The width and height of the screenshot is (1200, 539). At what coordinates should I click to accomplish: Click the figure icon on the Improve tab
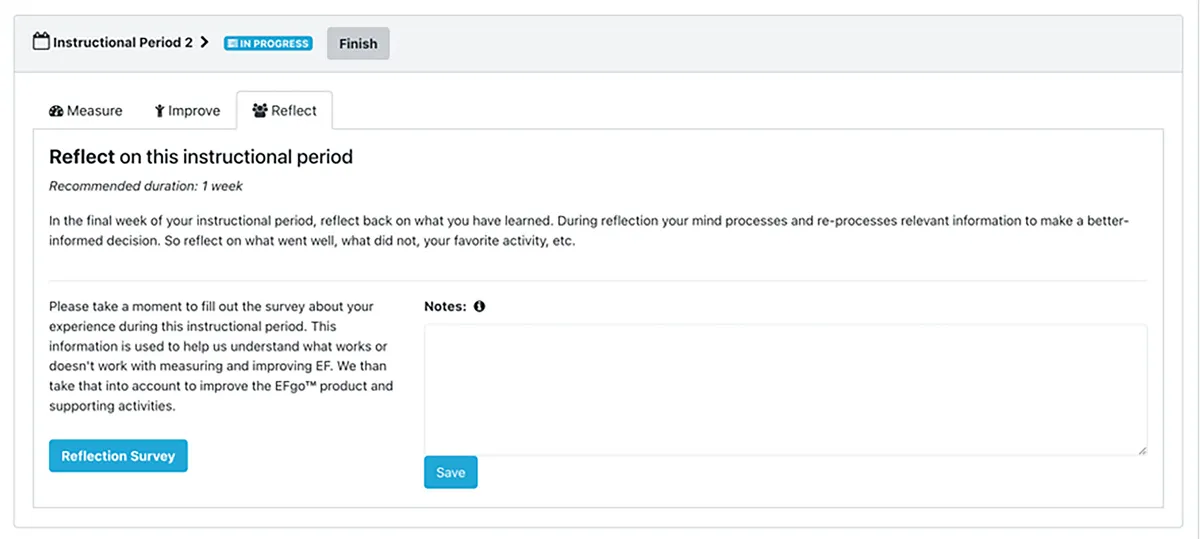tap(159, 111)
